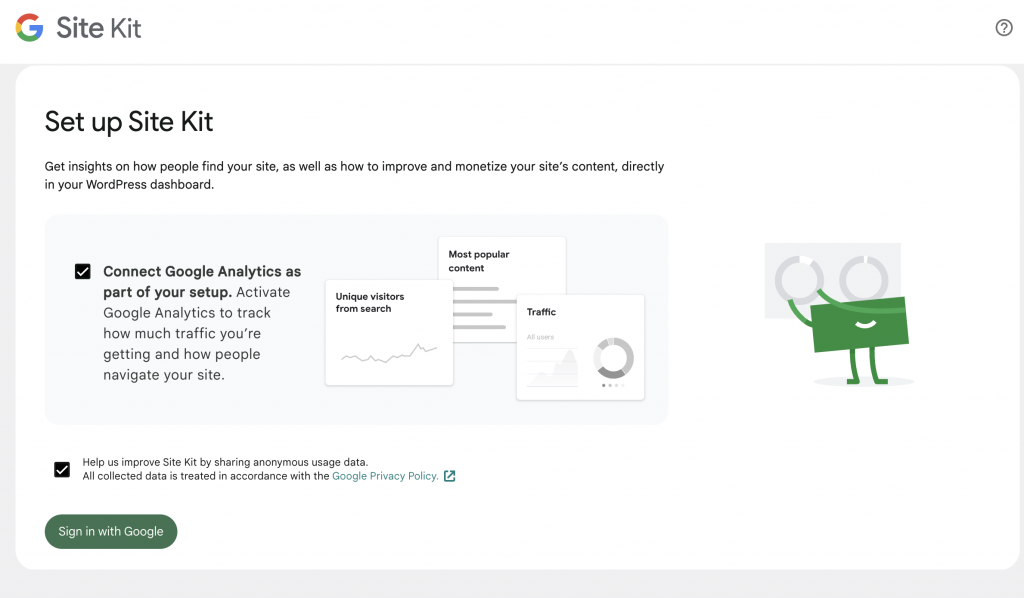The height and width of the screenshot is (598, 1024).
Task: Click Sign in with Google button
Action: pyautogui.click(x=111, y=531)
